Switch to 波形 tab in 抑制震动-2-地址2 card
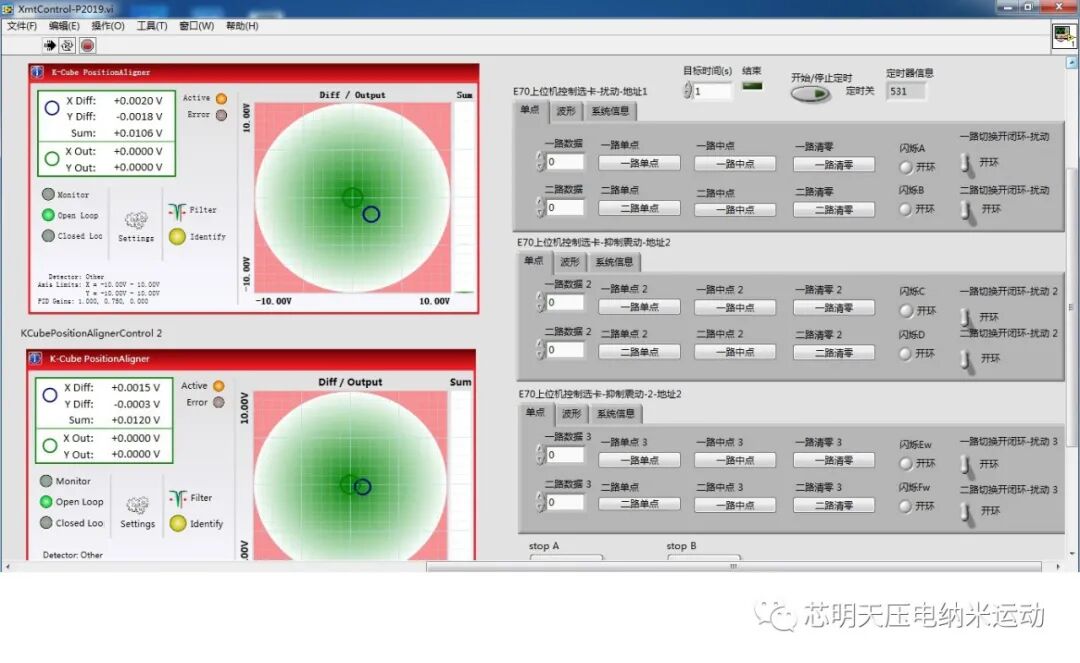Screen dimensions: 1080x663 point(571,413)
